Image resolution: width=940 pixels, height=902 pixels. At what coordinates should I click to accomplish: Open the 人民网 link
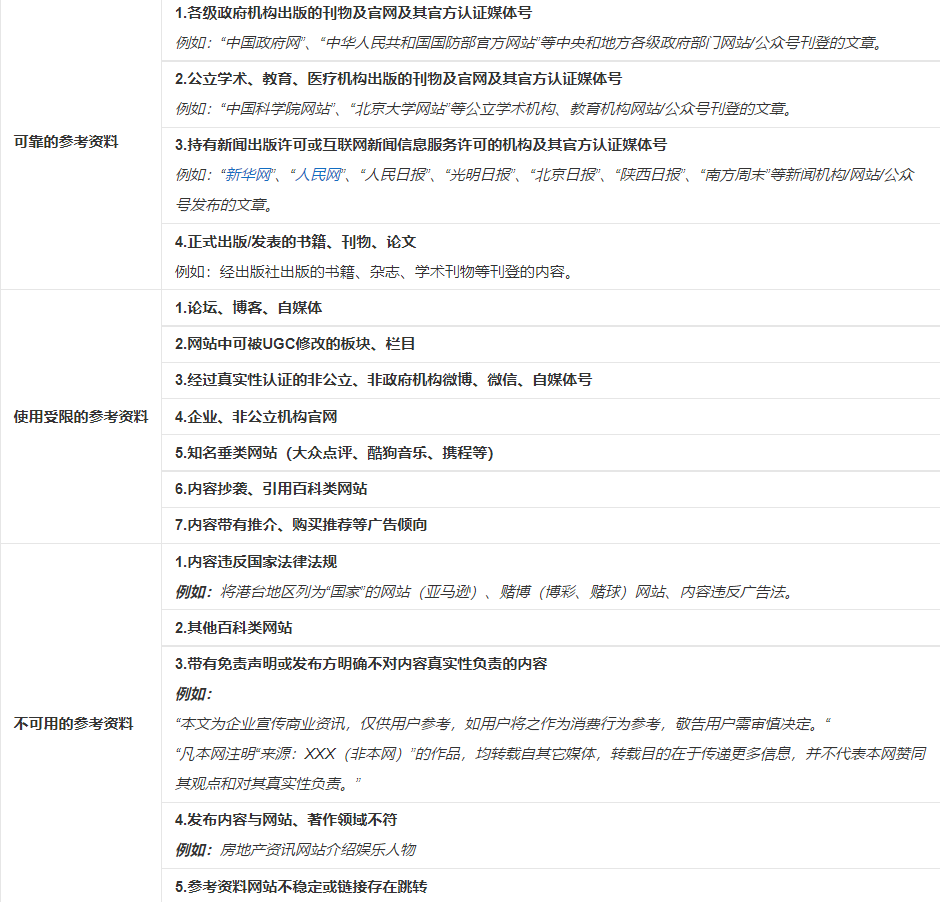point(318,174)
